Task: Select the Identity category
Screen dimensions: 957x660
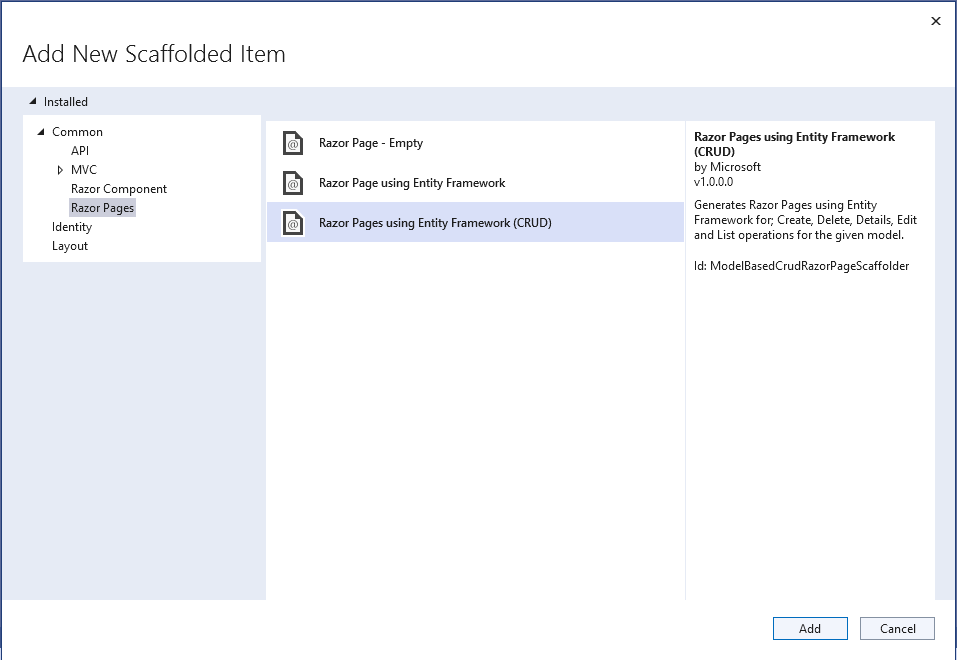Action: (71, 226)
